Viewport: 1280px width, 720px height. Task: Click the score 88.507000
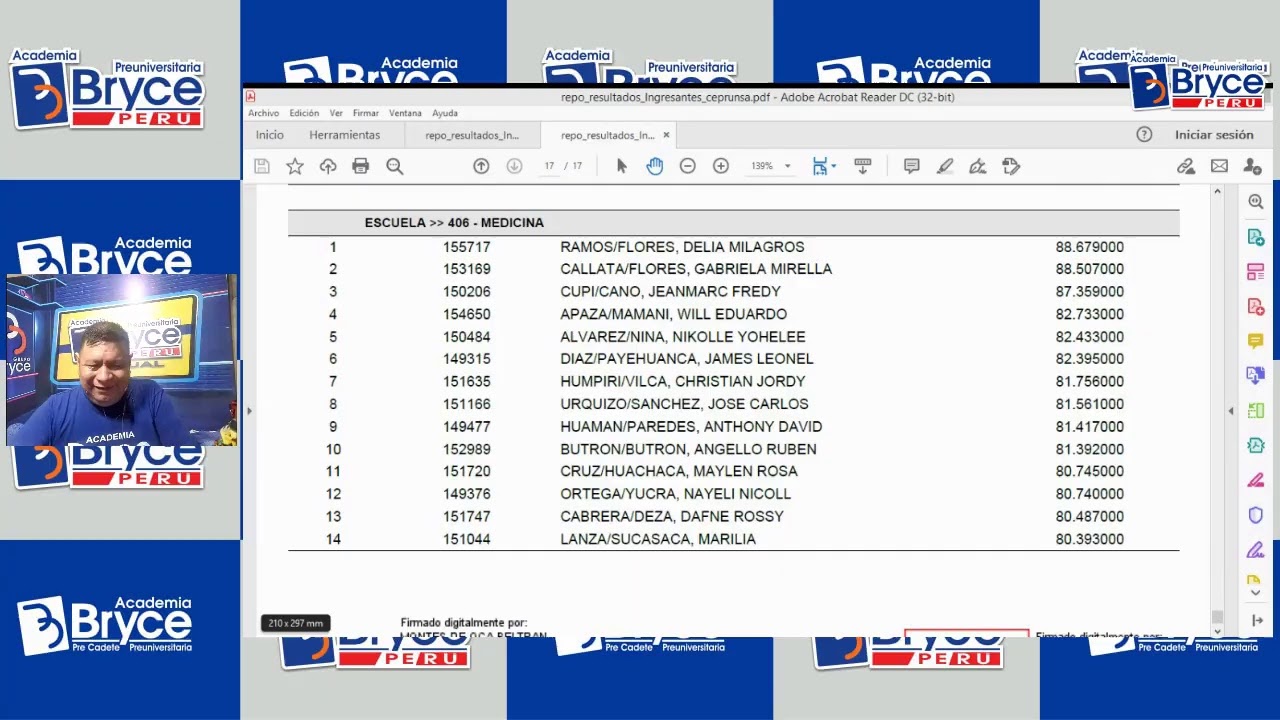[x=1089, y=269]
